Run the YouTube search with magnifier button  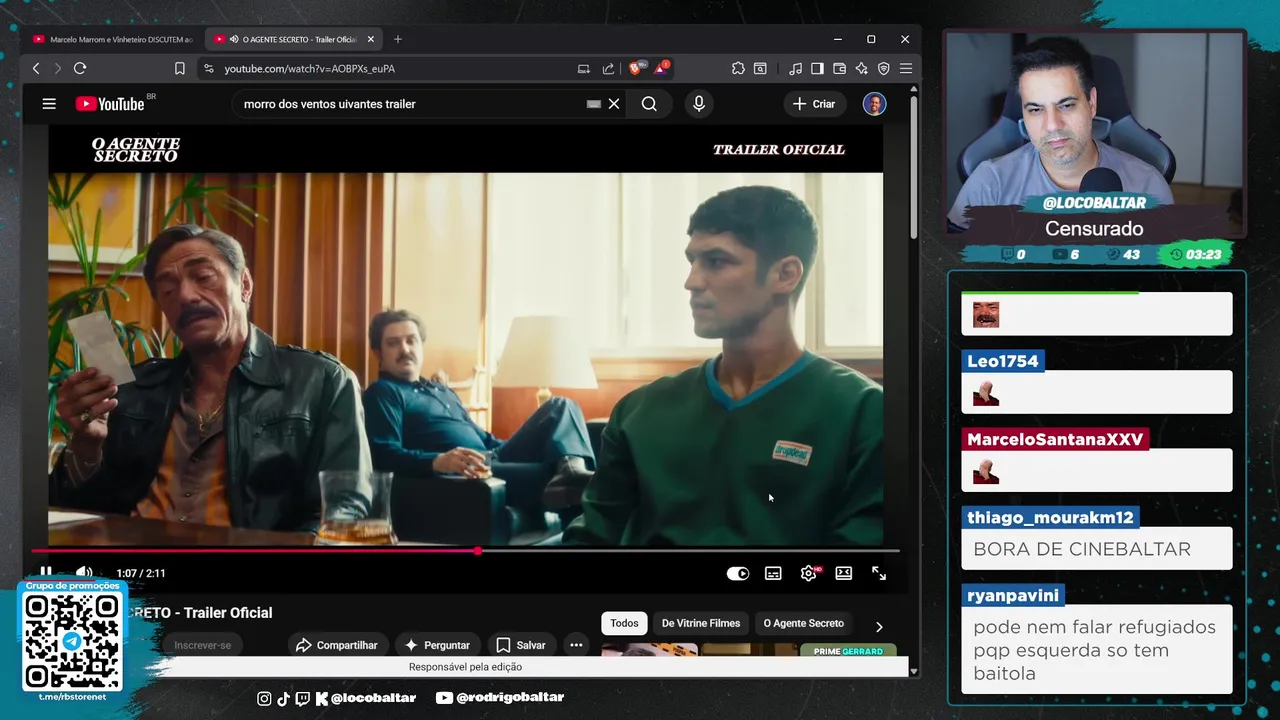click(649, 104)
